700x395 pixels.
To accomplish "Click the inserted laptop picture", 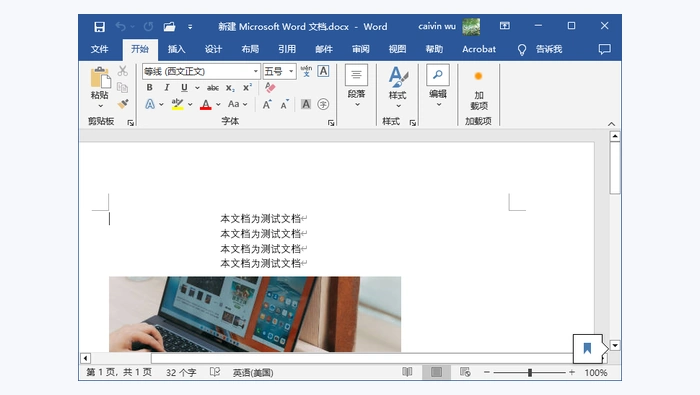I will click(255, 314).
